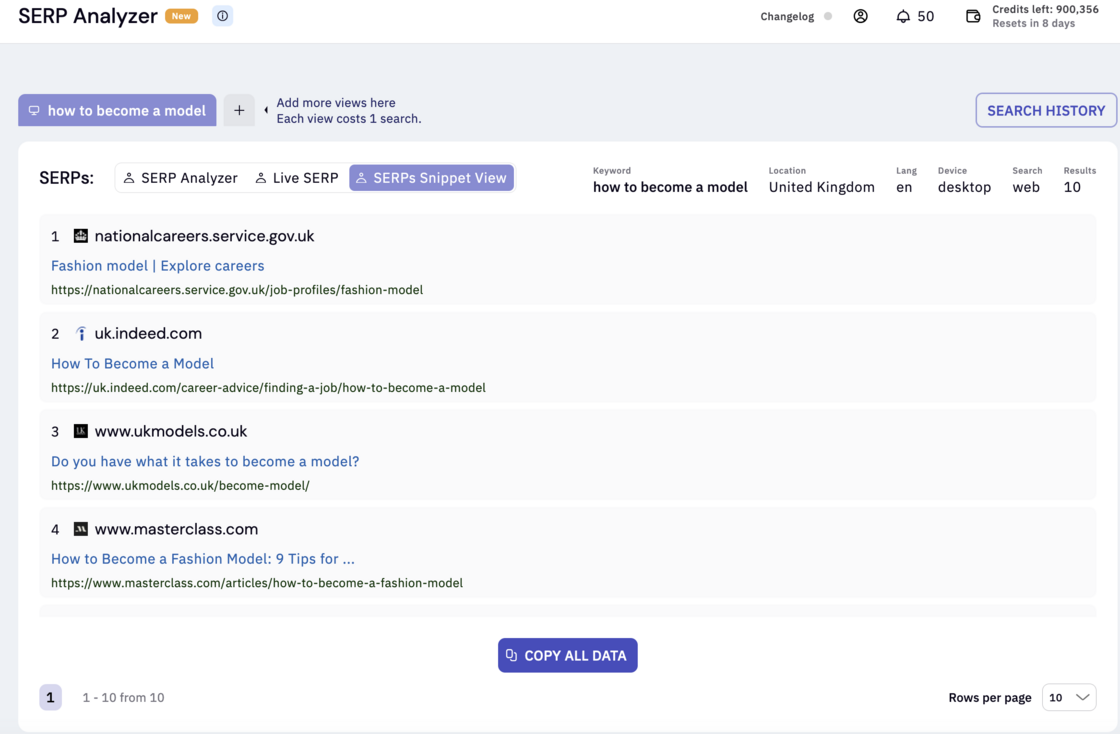Image resolution: width=1120 pixels, height=734 pixels.
Task: Expand the Rows per page dropdown
Action: pos(1069,698)
